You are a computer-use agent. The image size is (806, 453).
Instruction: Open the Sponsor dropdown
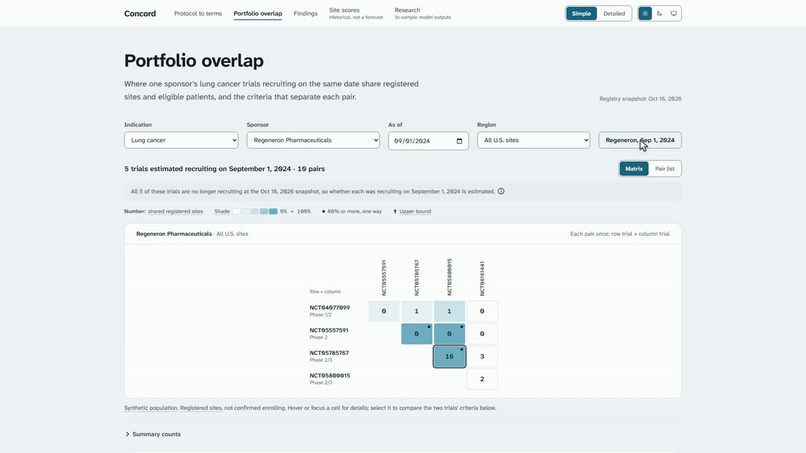coord(313,140)
